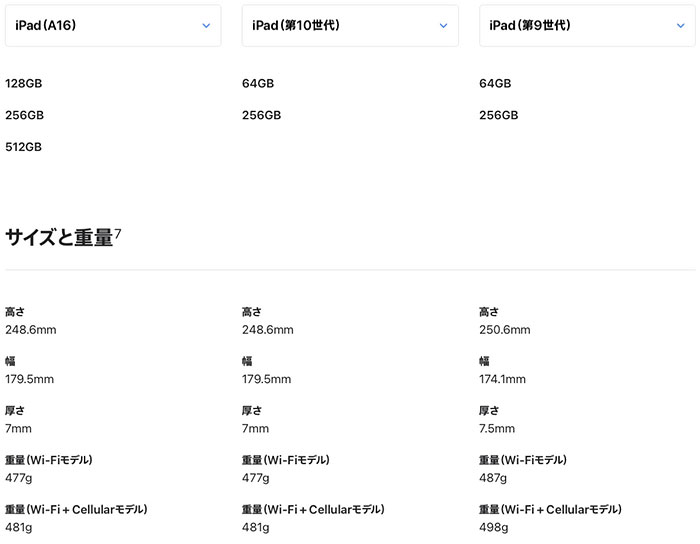
Task: Click 幅 label in iPad (第9世代) column
Action: [x=484, y=361]
